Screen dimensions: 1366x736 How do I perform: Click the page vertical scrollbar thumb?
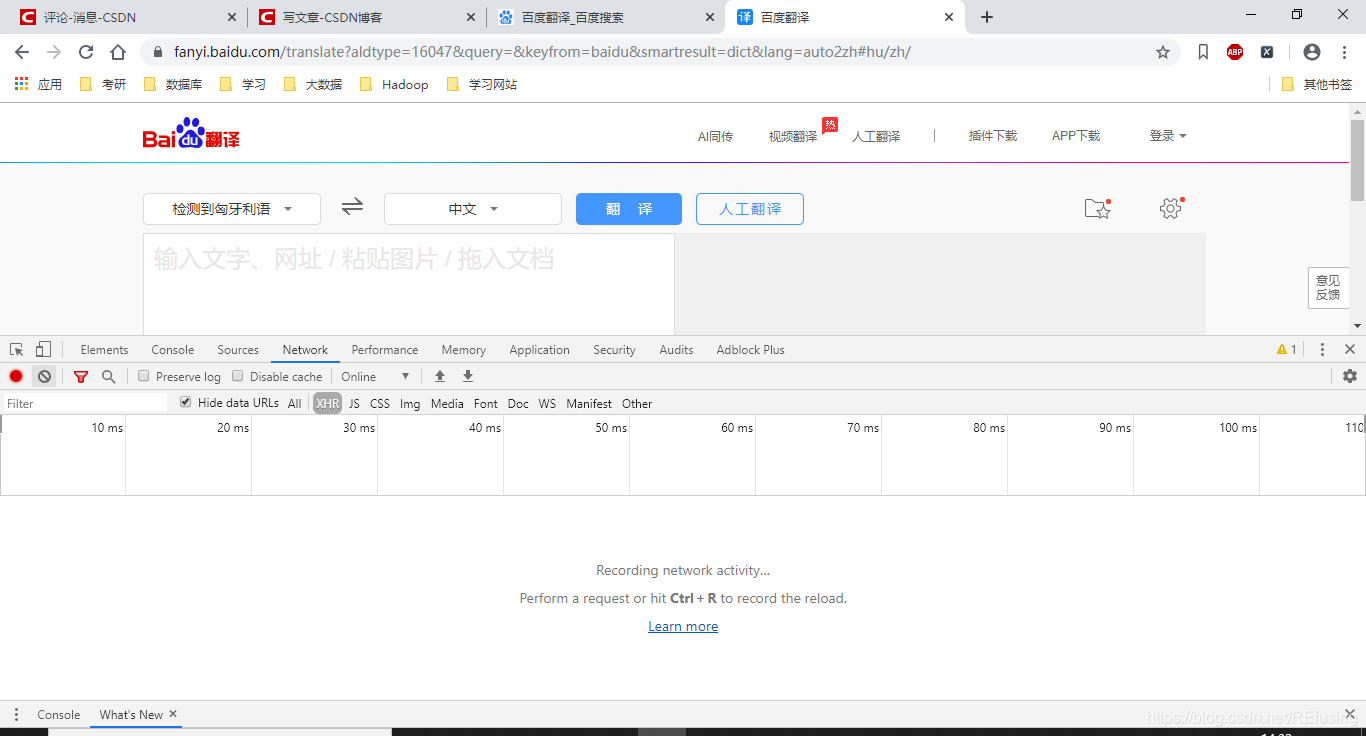[x=1357, y=160]
